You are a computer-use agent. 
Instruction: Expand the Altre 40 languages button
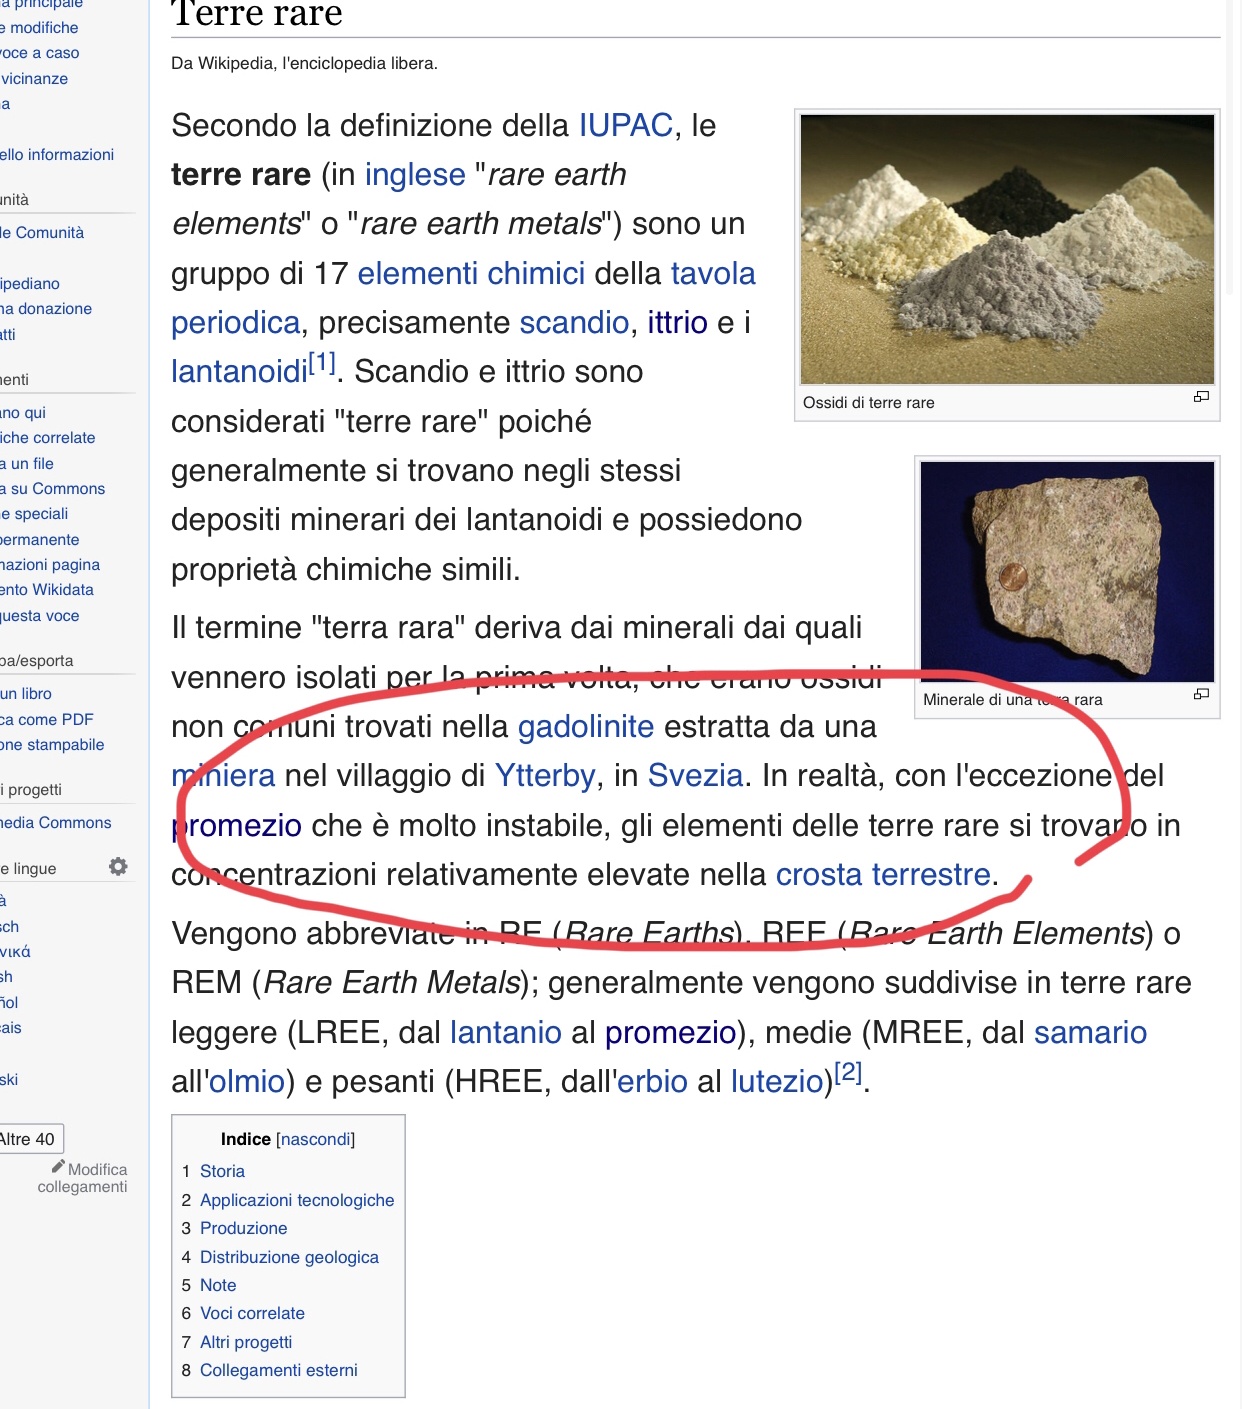pos(30,1139)
